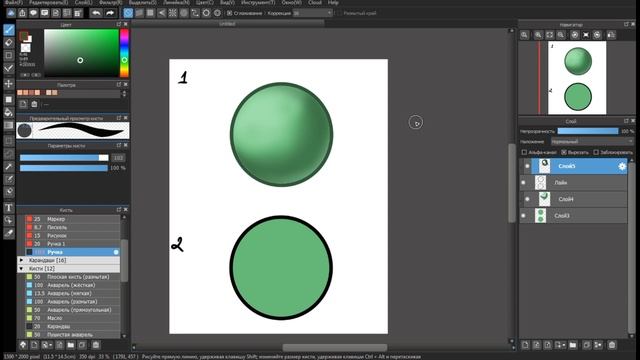Toggle the Альфа-канал checkbox
The width and height of the screenshot is (640, 360).
(x=524, y=152)
